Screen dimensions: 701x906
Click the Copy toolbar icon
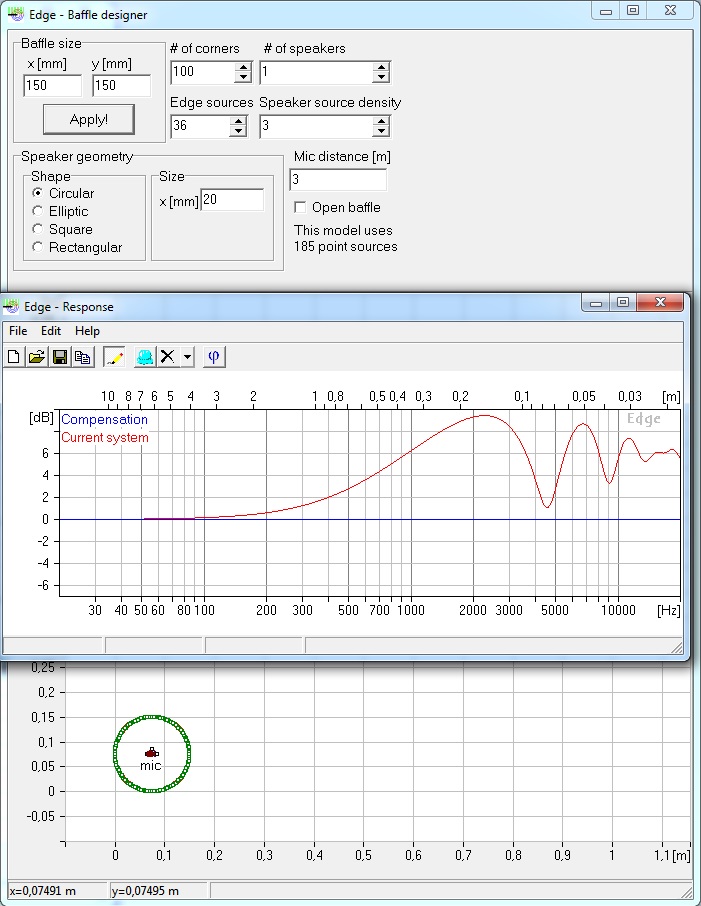coord(83,356)
